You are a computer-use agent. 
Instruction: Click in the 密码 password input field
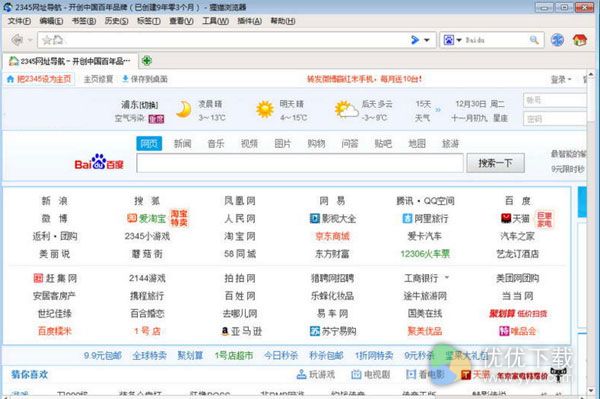(x=554, y=119)
